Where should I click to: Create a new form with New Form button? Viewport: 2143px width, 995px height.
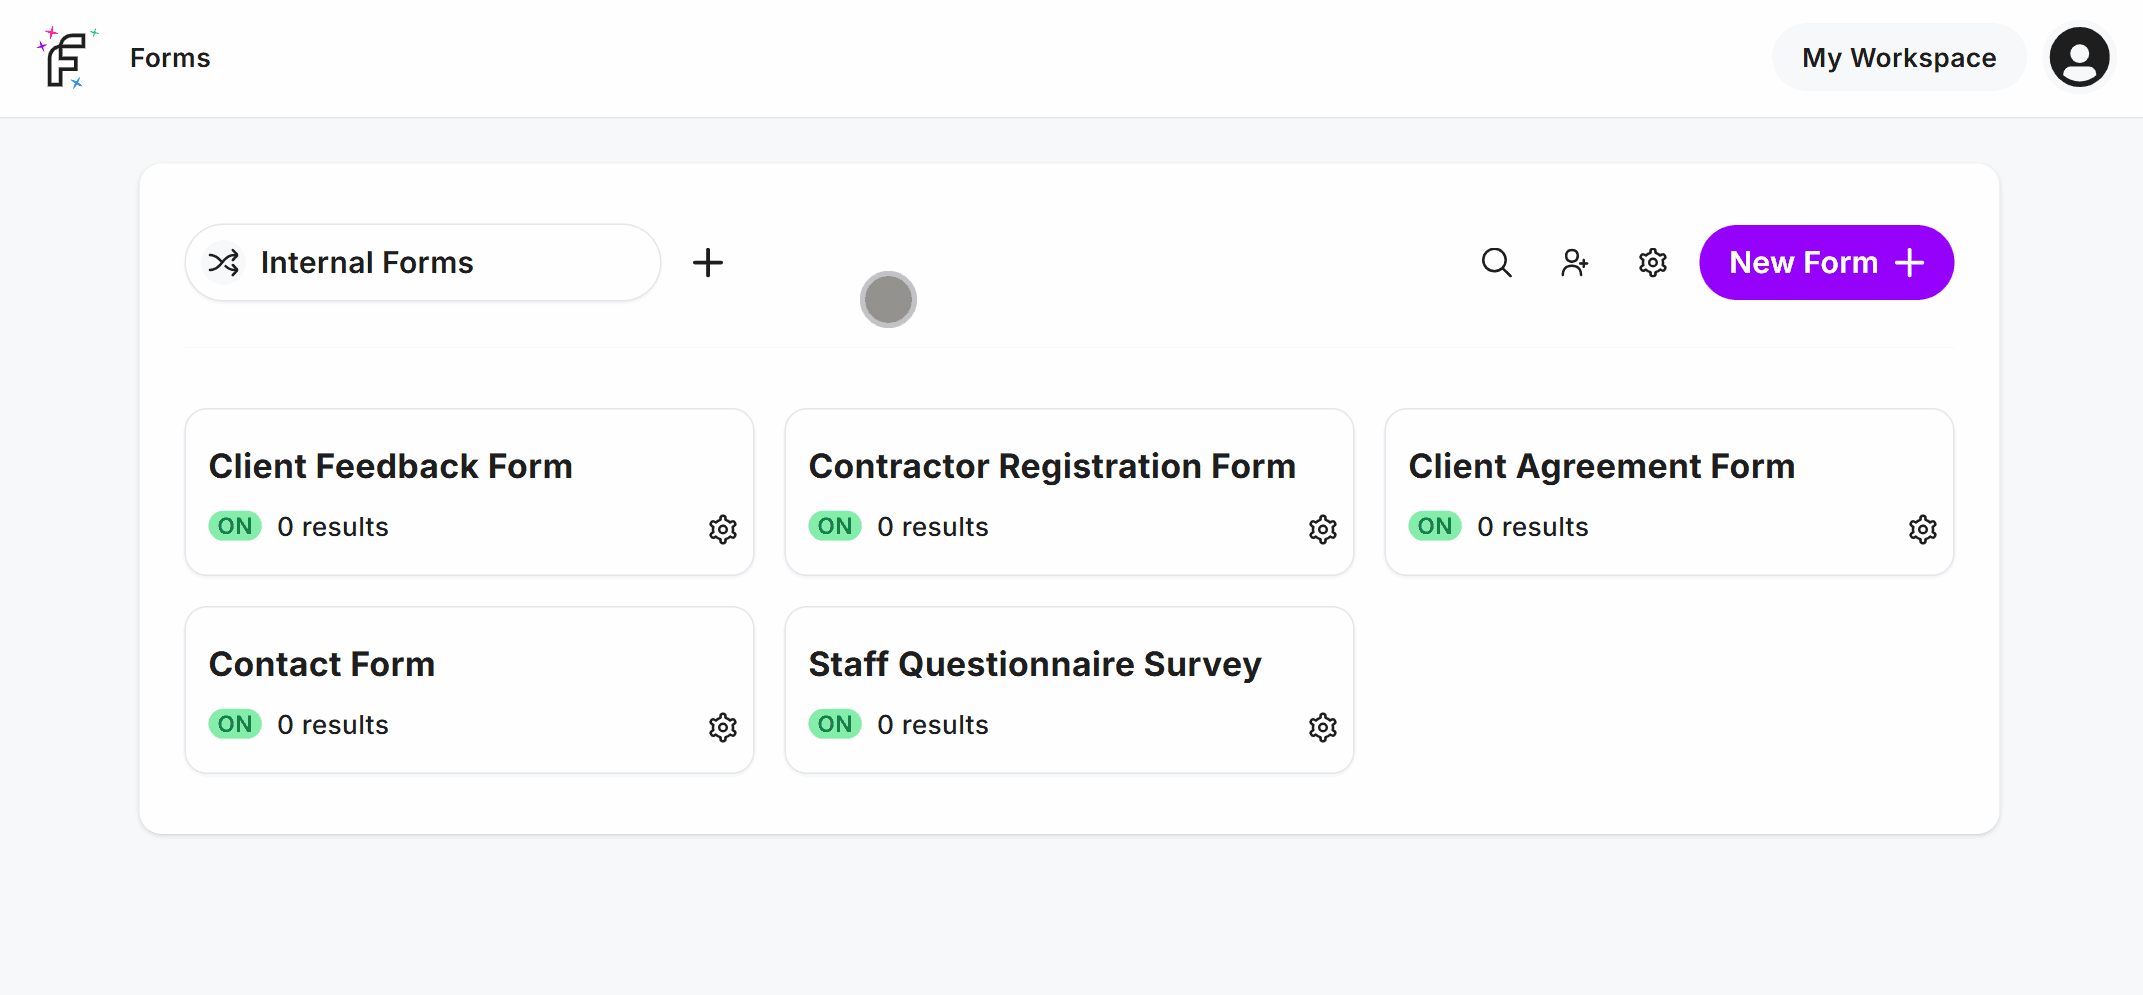click(1826, 262)
